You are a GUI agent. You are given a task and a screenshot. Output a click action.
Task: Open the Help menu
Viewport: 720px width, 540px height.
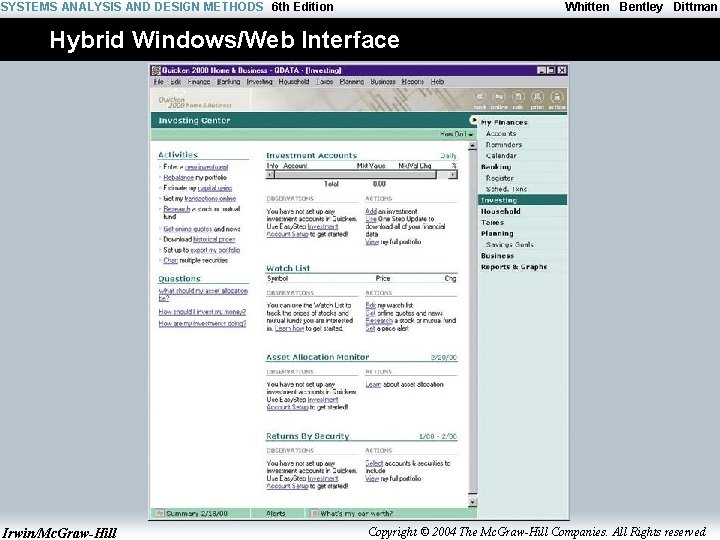(x=437, y=82)
